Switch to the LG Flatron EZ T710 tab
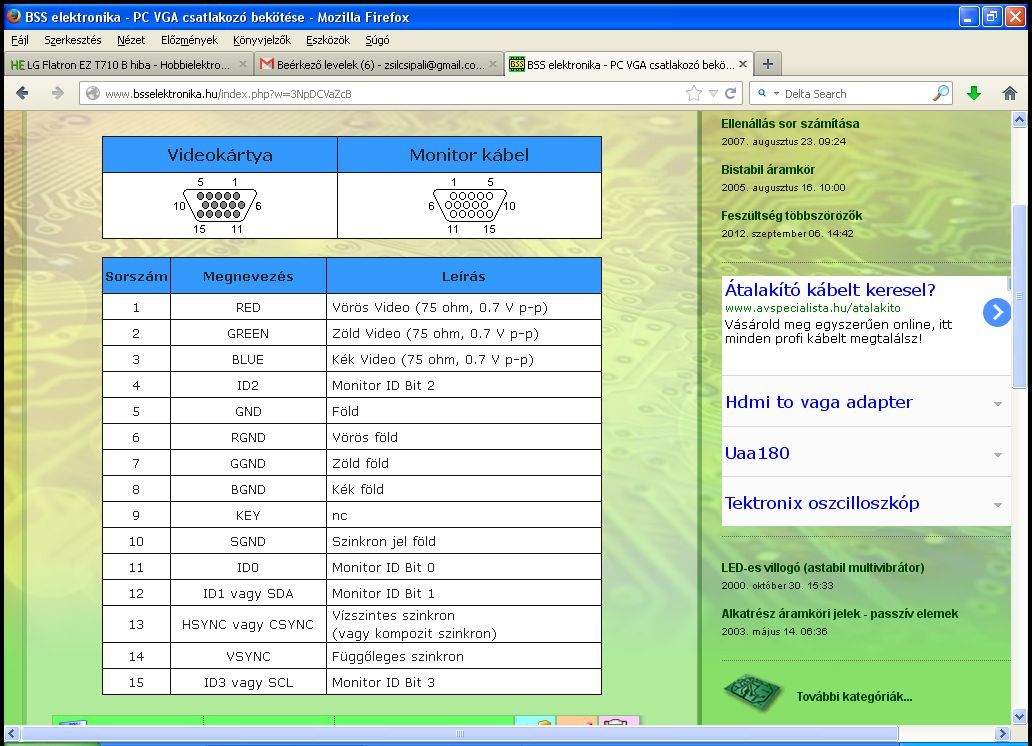The image size is (1032, 746). 128,65
